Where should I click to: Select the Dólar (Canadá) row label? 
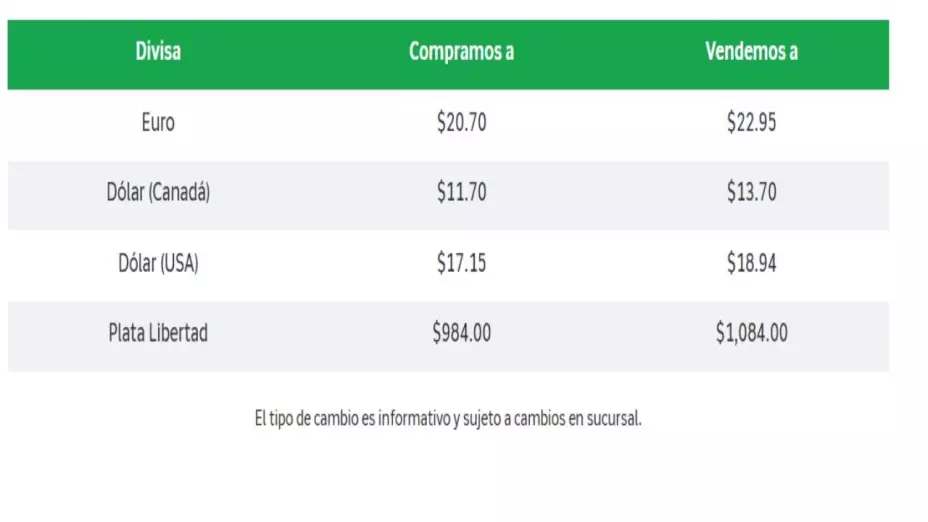tap(158, 193)
